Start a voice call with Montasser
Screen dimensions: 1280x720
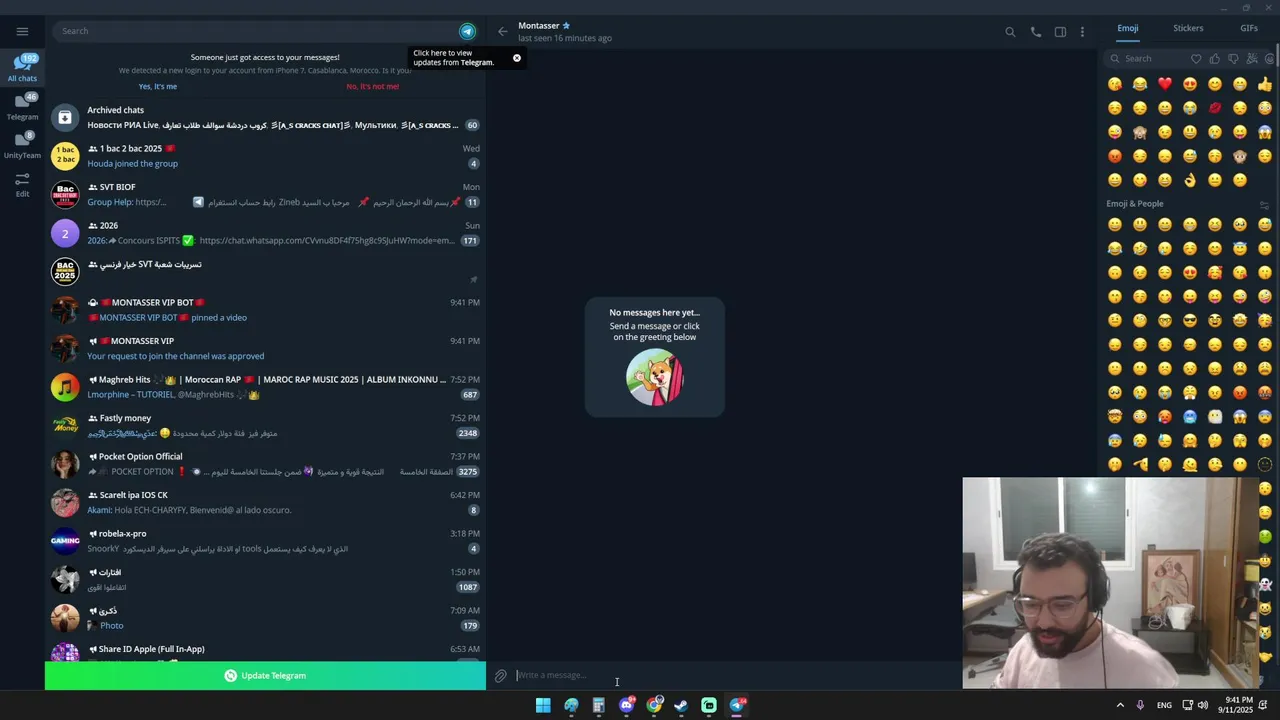click(1035, 32)
